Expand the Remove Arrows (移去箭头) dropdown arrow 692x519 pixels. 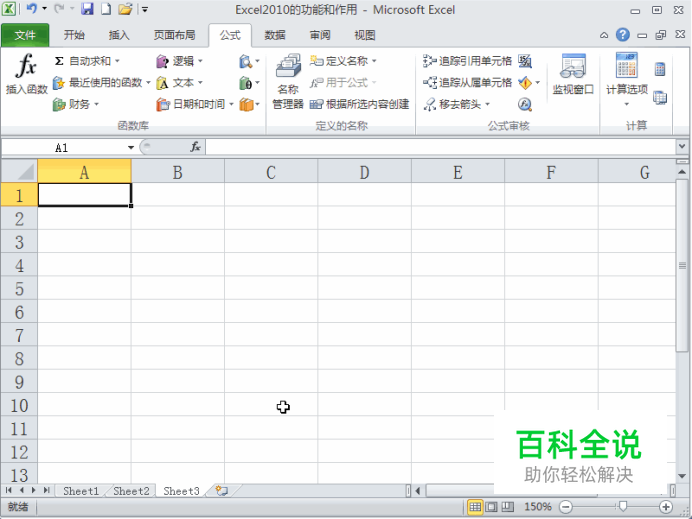click(488, 104)
